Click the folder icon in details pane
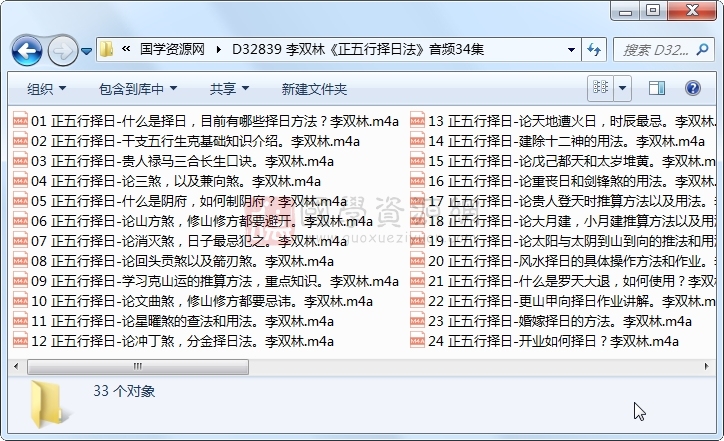The image size is (724, 441). (x=49, y=404)
